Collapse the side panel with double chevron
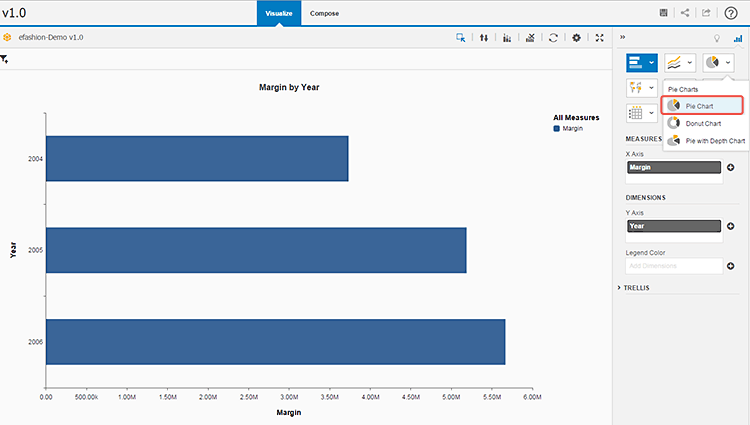The width and height of the screenshot is (750, 425). (x=623, y=37)
